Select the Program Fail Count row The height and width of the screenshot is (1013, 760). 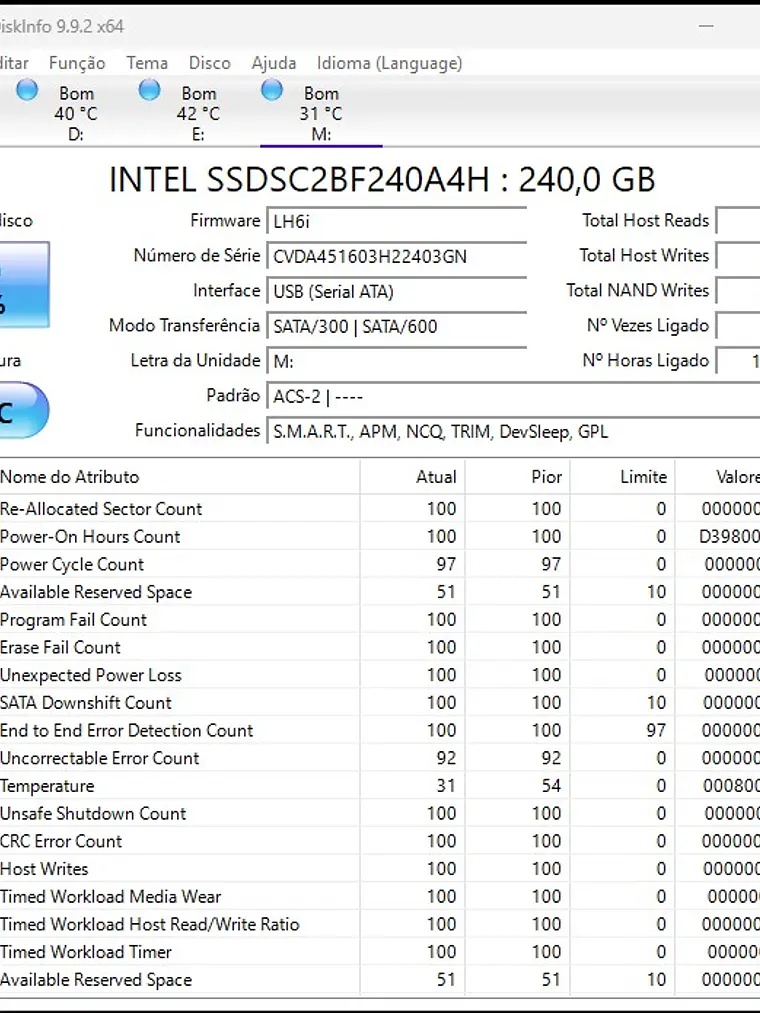coord(380,620)
